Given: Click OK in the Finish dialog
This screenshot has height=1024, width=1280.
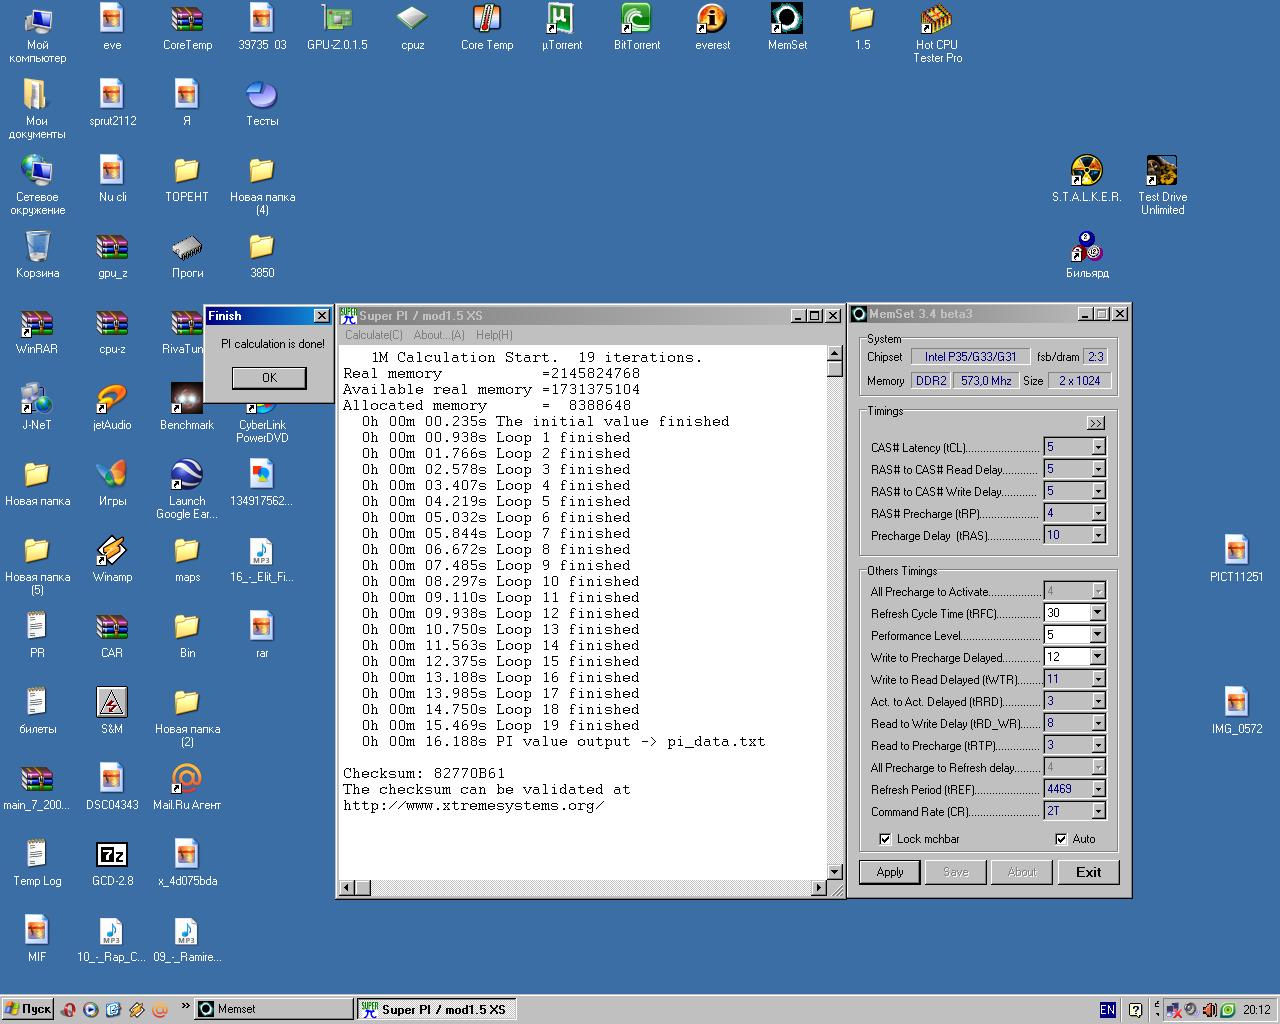Looking at the screenshot, I should point(269,377).
